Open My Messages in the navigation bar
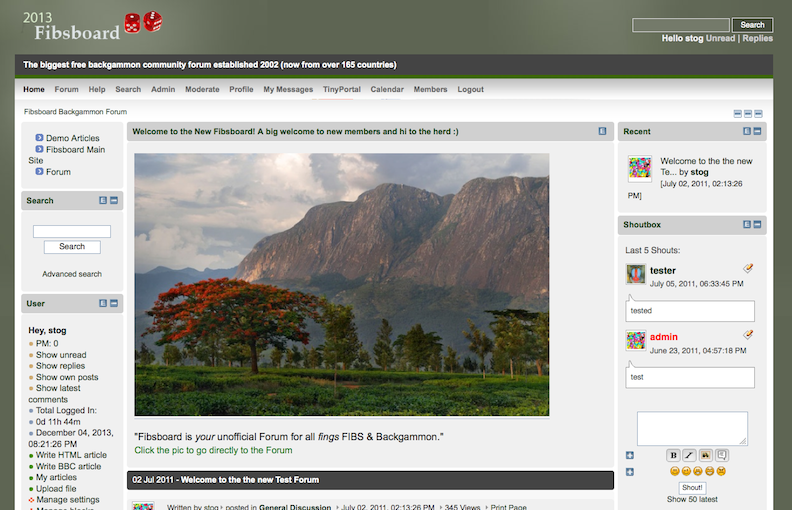The height and width of the screenshot is (510, 792). pos(288,89)
